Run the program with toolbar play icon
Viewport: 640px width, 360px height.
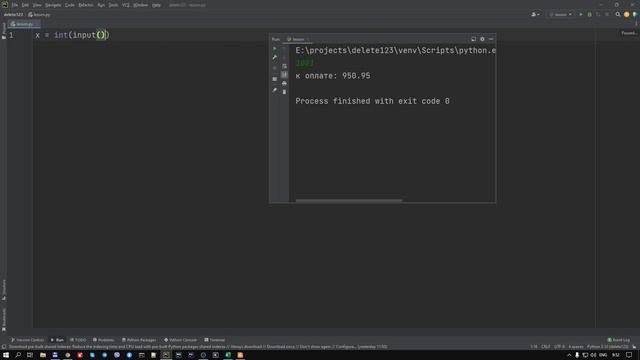581,14
